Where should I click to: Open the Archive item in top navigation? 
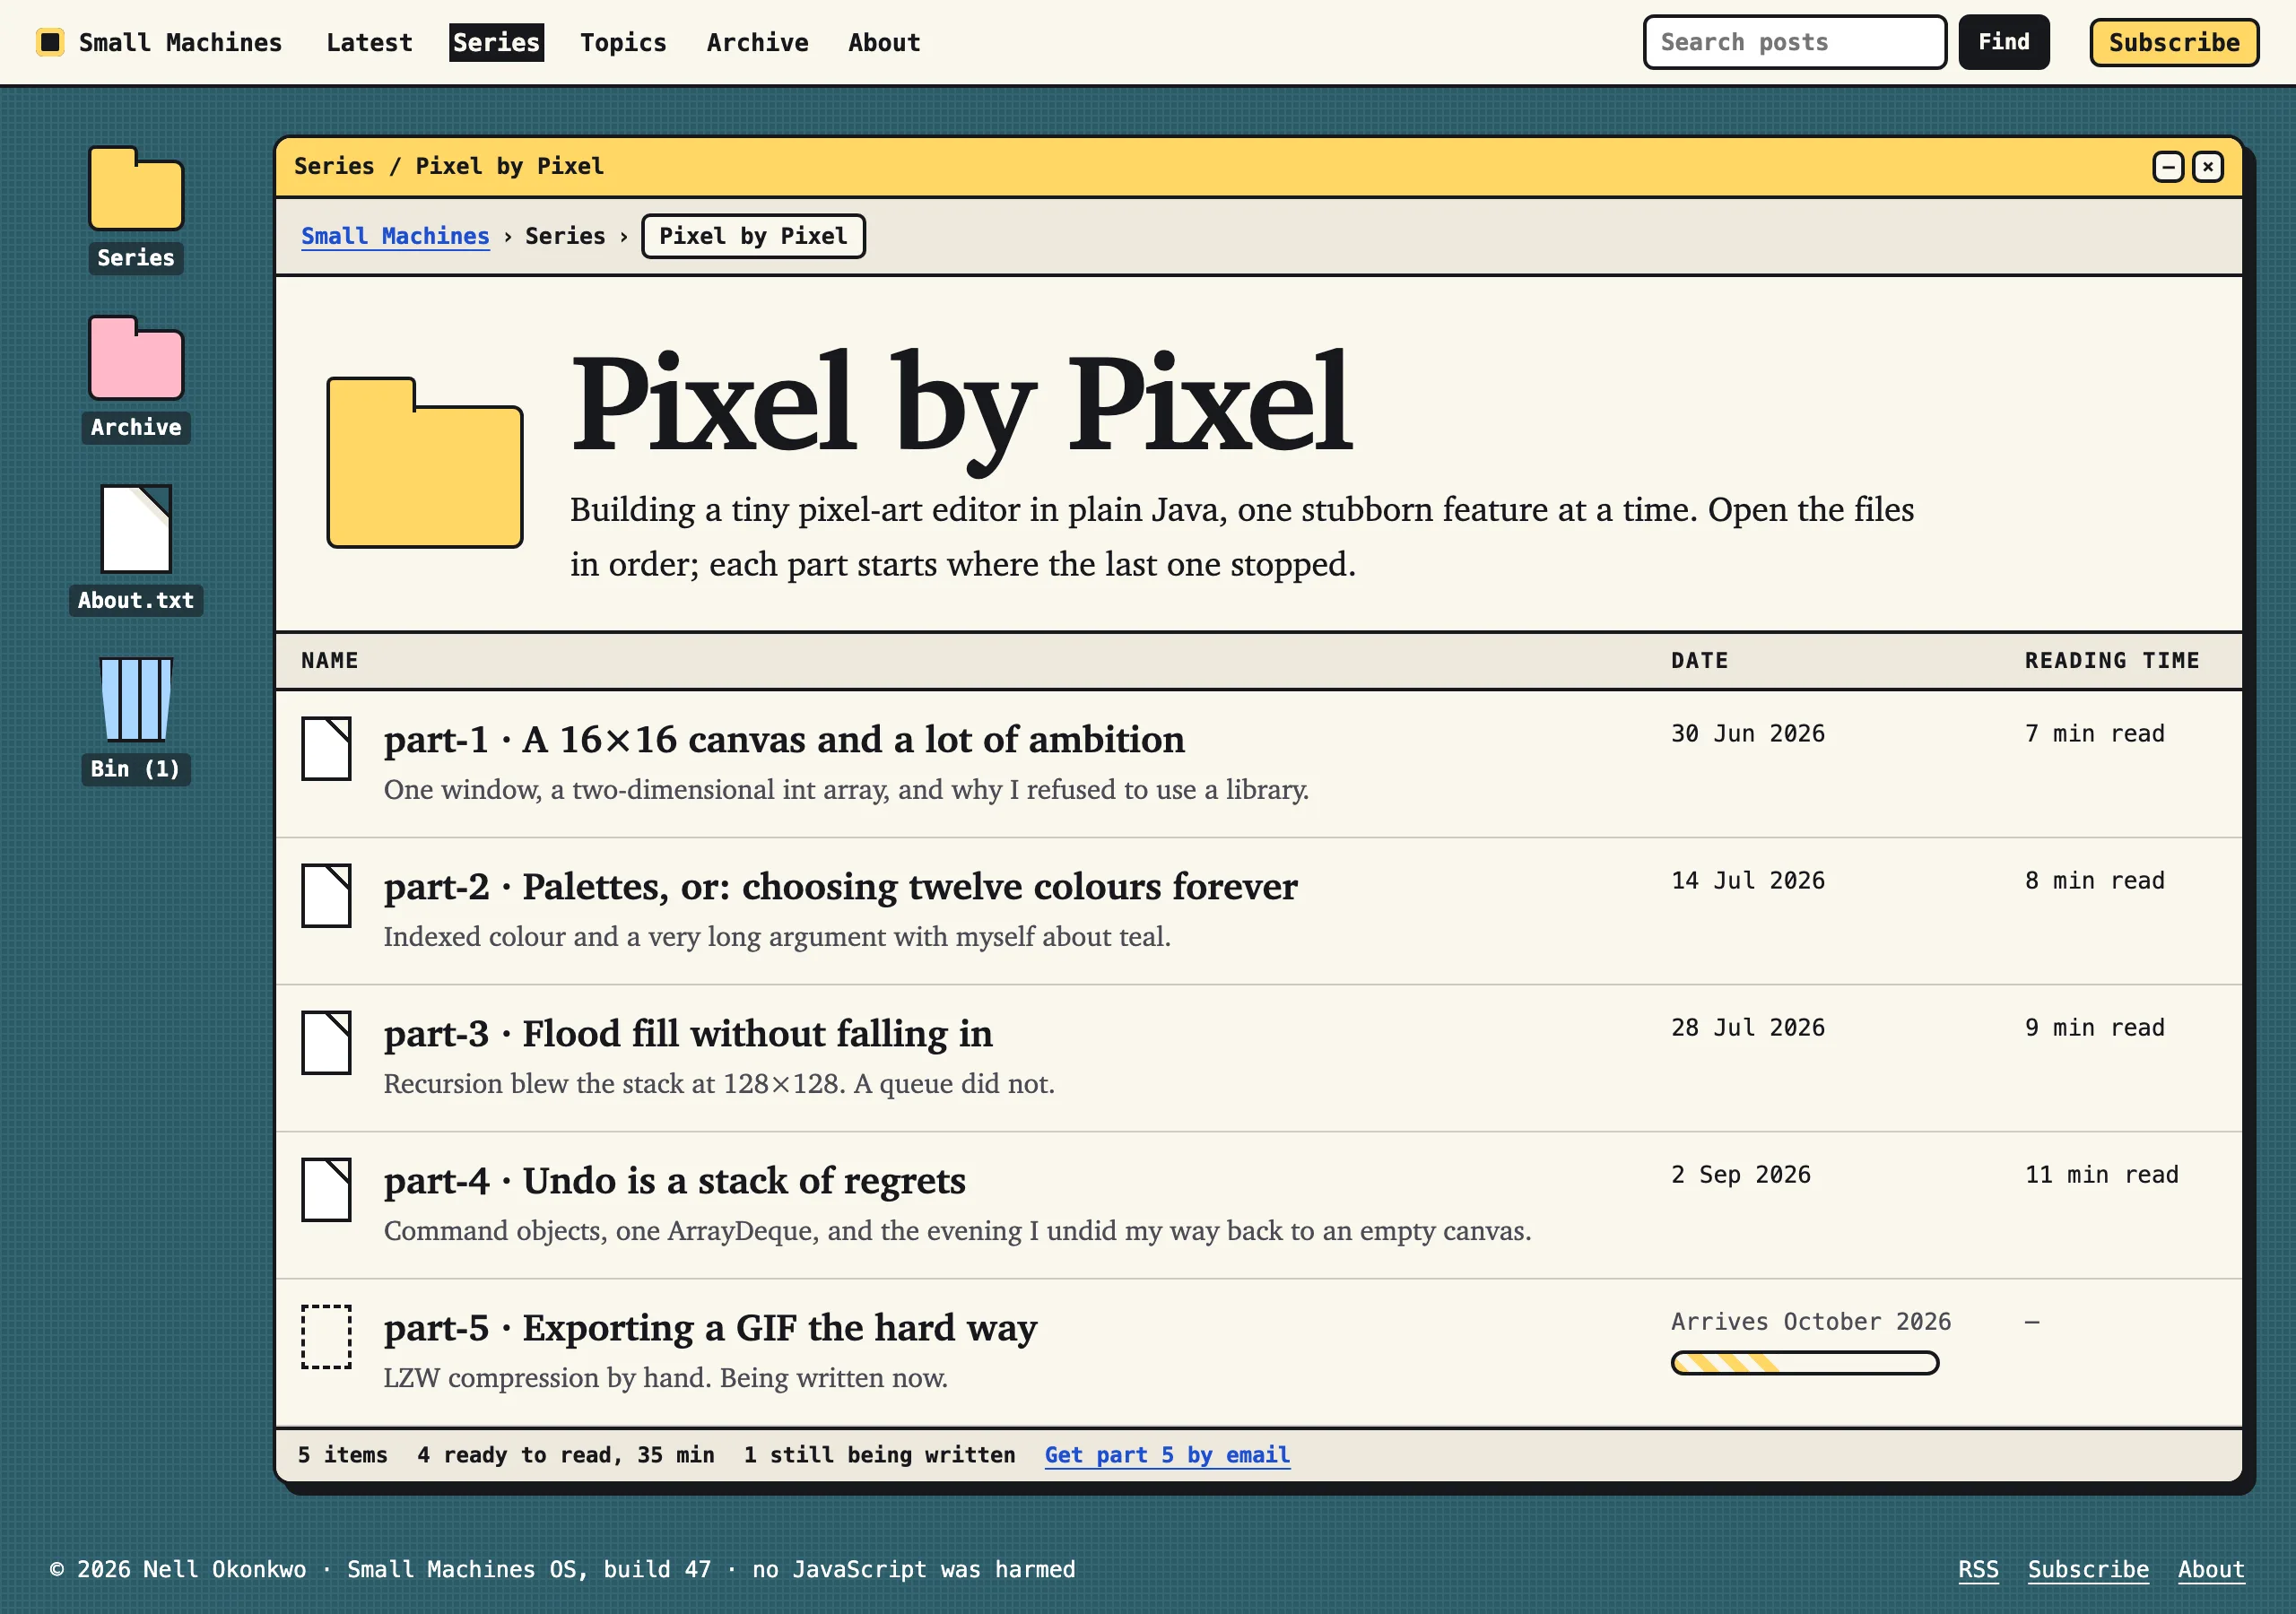(757, 42)
